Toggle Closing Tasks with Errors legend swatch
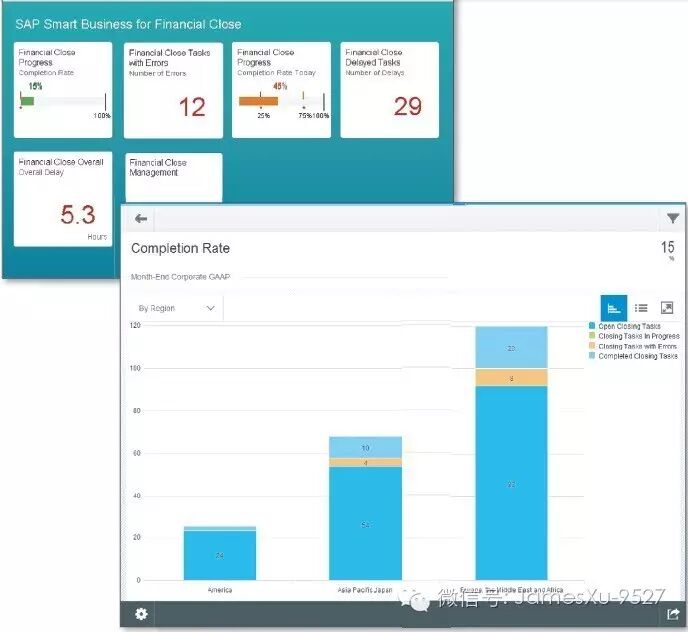 coord(592,346)
